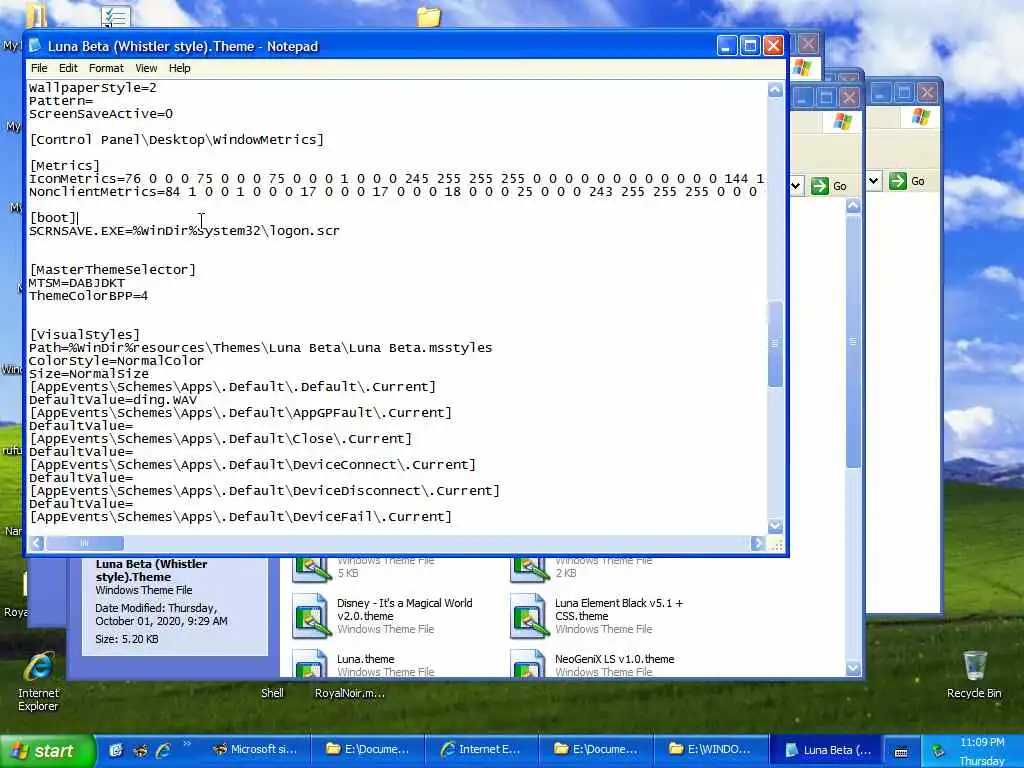Click the keyboard icon near system tray
The width and height of the screenshot is (1024, 768).
901,752
